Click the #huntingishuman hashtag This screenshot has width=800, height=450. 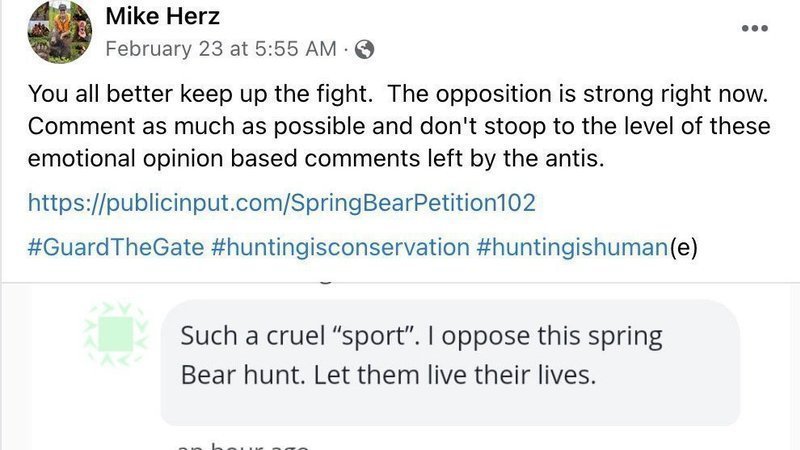(571, 248)
